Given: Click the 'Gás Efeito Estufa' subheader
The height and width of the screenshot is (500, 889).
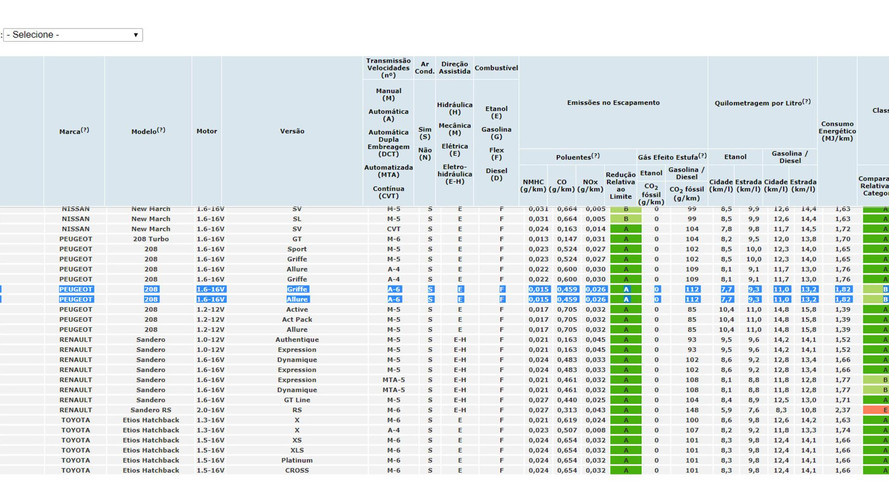Looking at the screenshot, I should [x=672, y=156].
